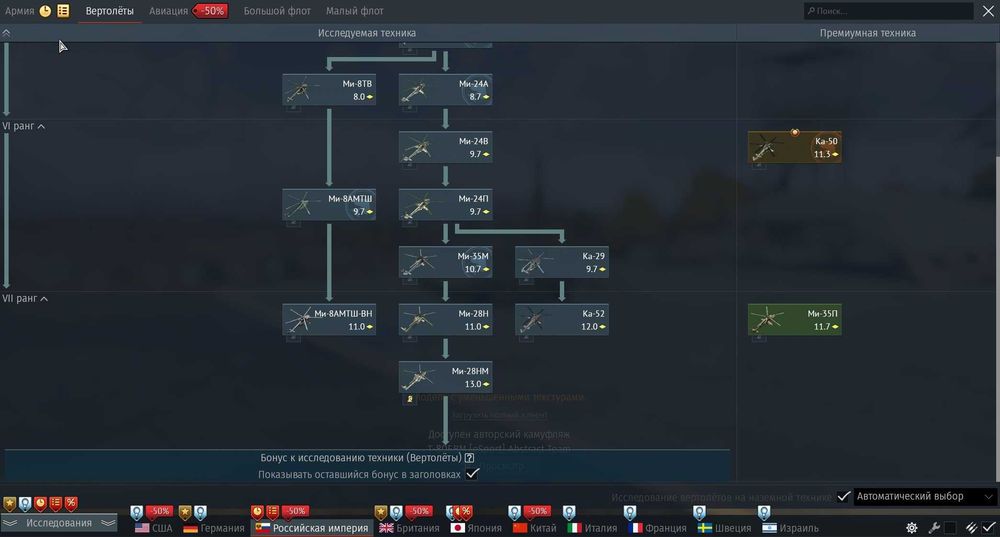Click the wrench icon in bottom bar
Image resolution: width=1000 pixels, height=537 pixels.
pos(934,527)
